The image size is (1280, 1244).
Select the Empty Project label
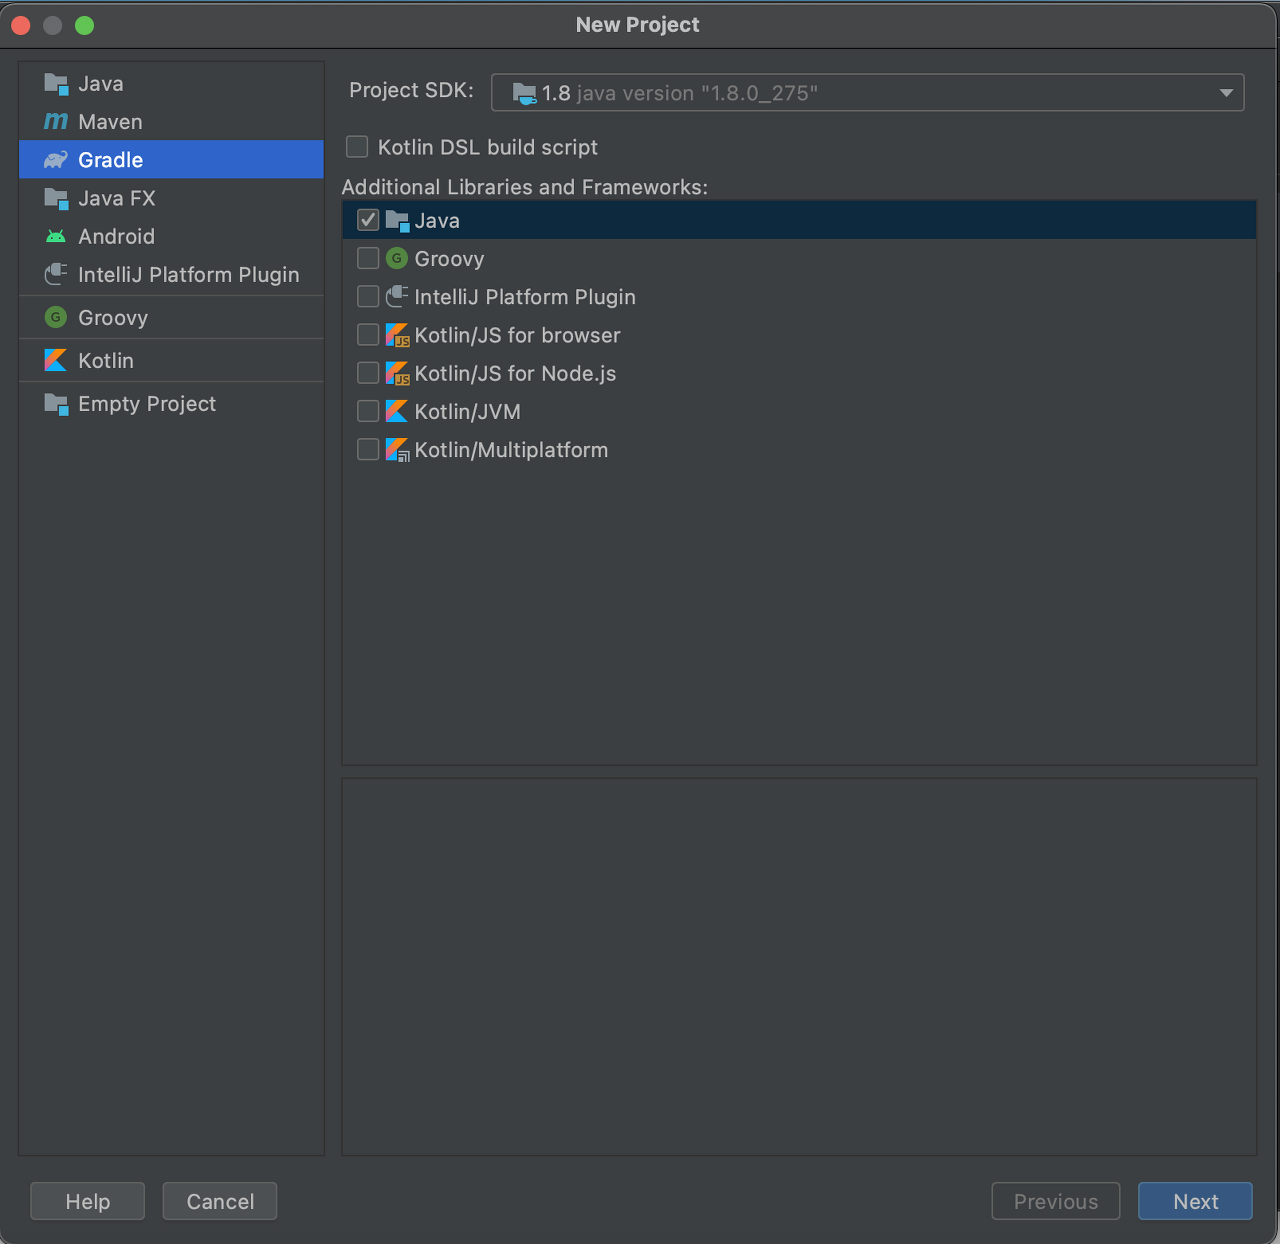click(147, 404)
